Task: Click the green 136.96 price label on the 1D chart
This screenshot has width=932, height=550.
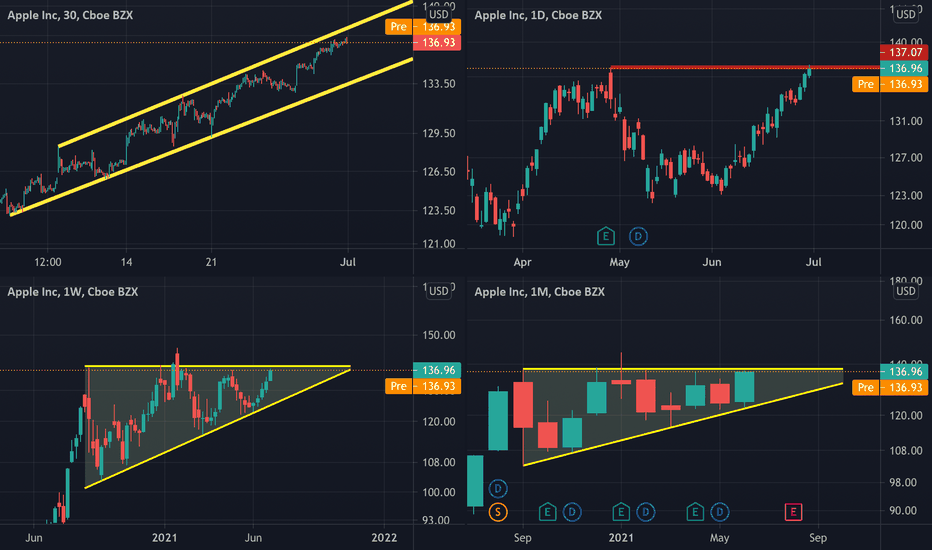Action: (904, 68)
